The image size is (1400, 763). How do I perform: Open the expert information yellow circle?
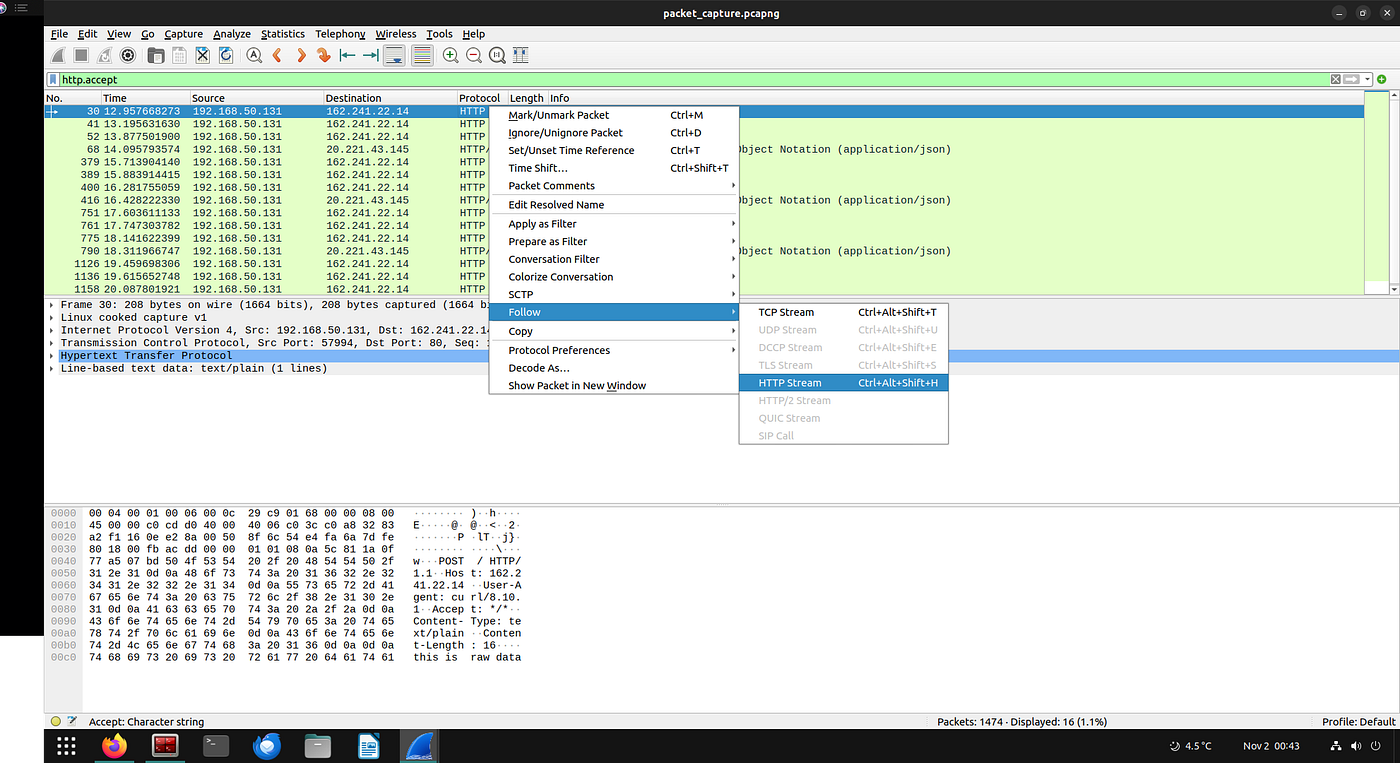pos(56,721)
